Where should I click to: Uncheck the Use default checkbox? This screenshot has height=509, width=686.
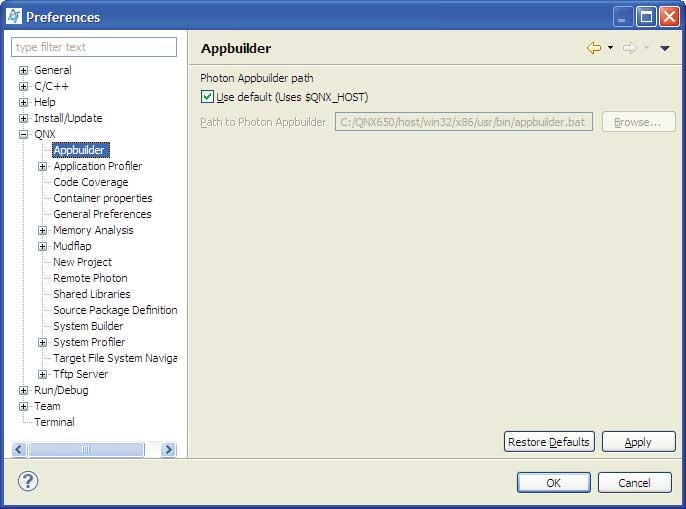207,97
